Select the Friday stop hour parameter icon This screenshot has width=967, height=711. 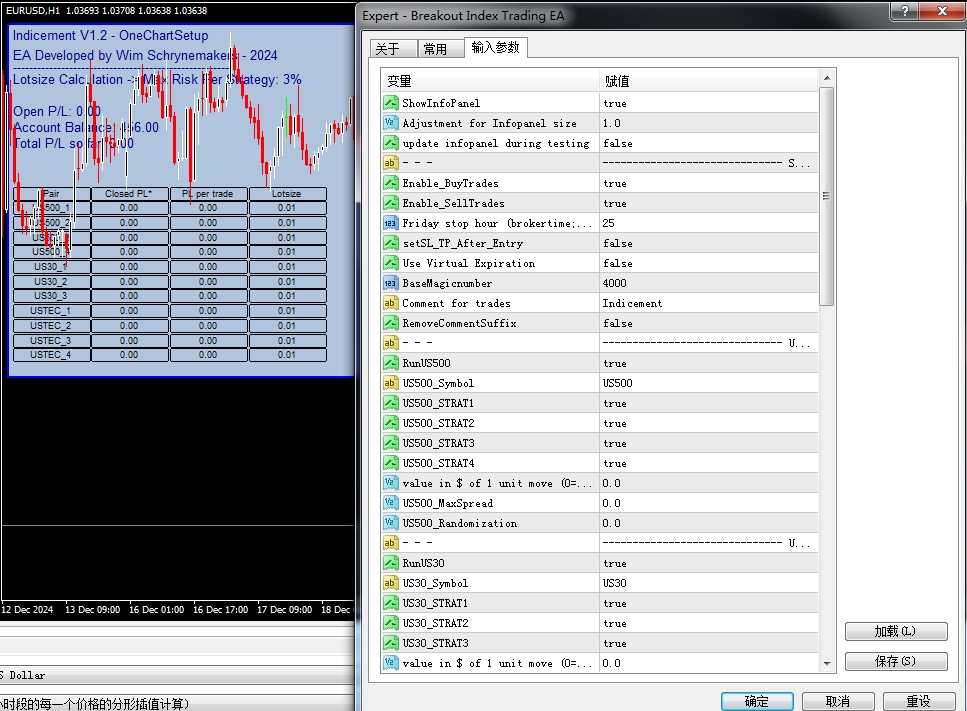[391, 223]
